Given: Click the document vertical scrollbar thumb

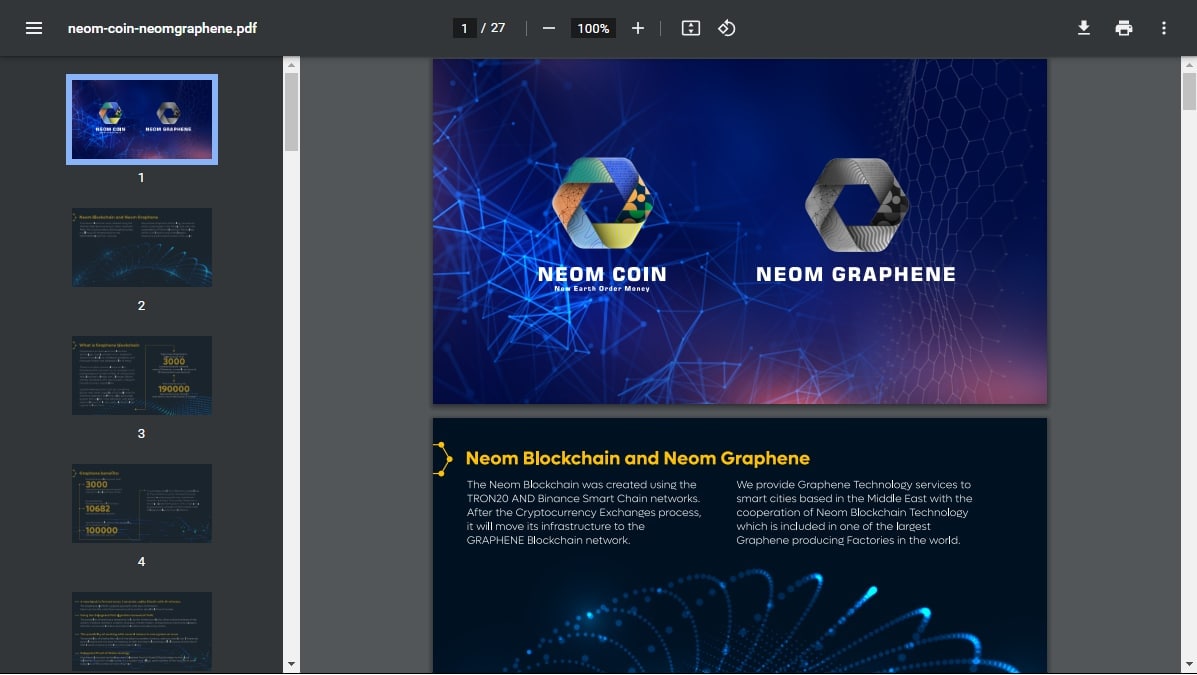Looking at the screenshot, I should pyautogui.click(x=1189, y=92).
